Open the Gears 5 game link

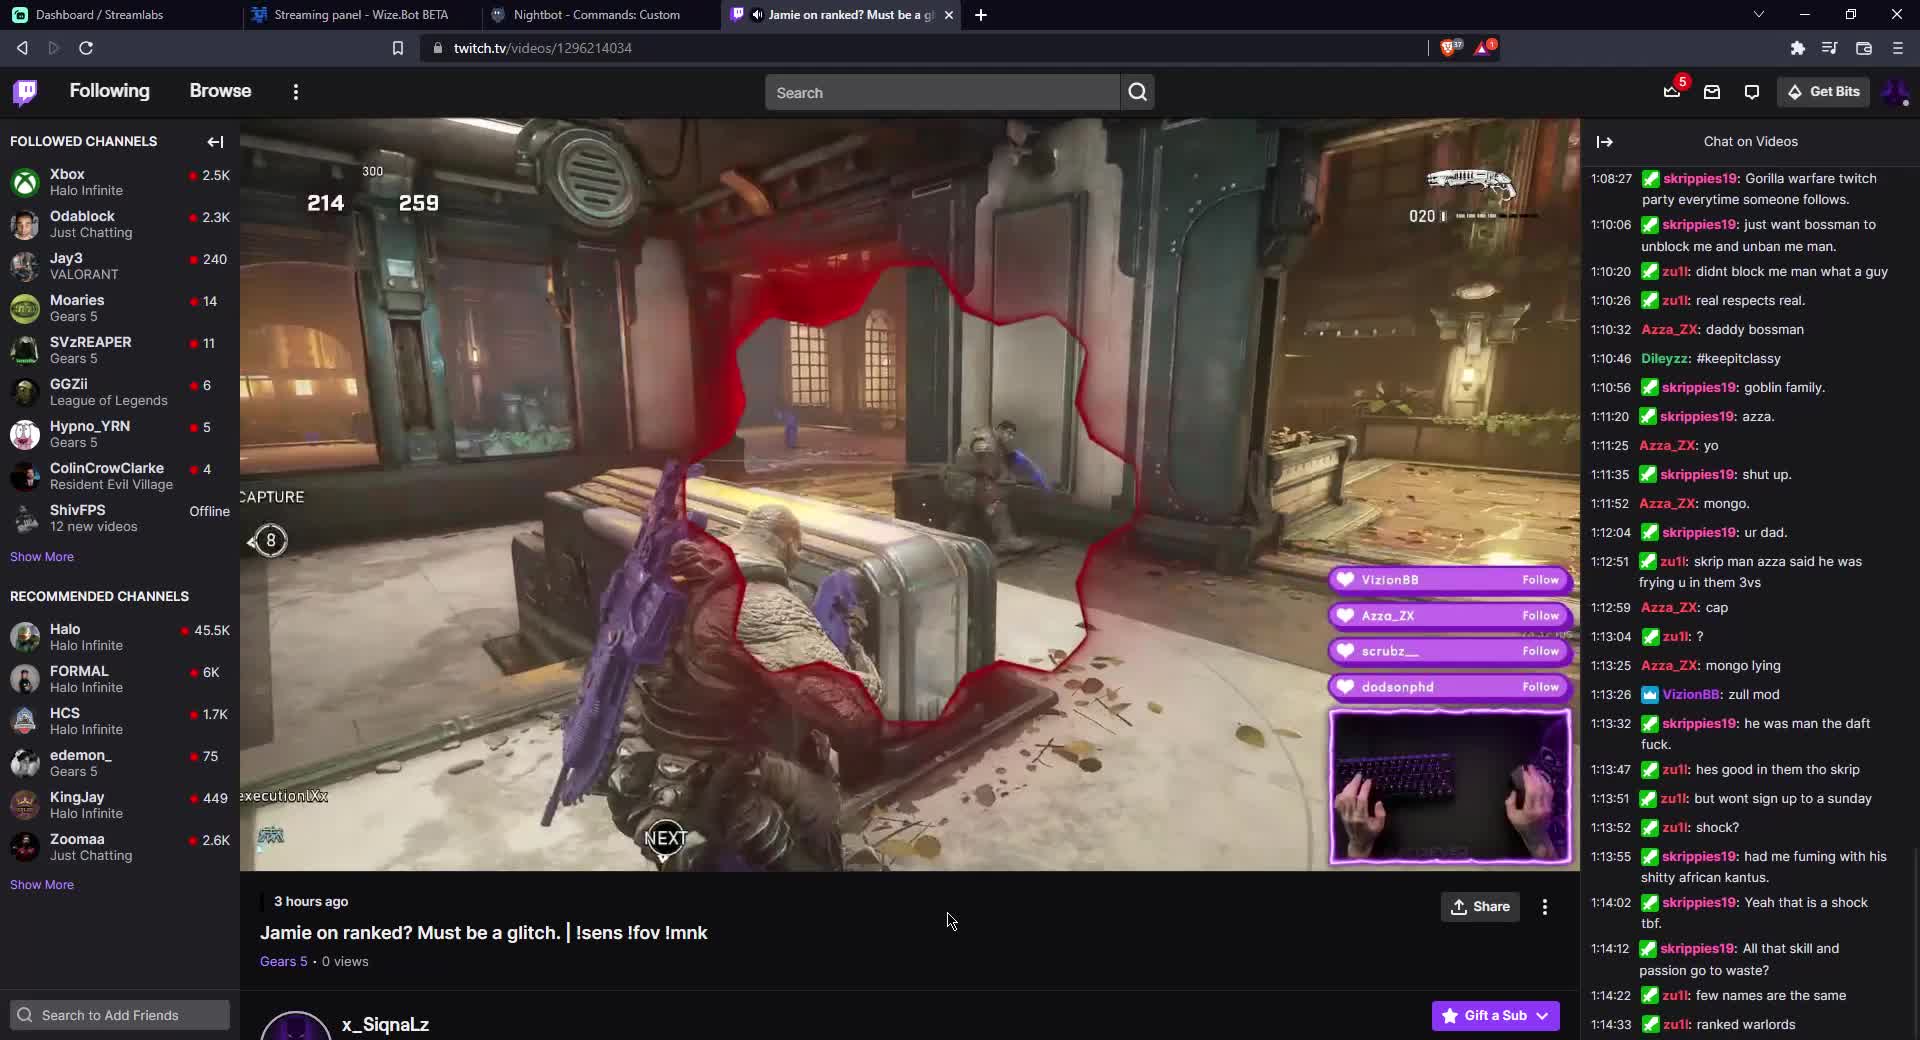pyautogui.click(x=283, y=961)
